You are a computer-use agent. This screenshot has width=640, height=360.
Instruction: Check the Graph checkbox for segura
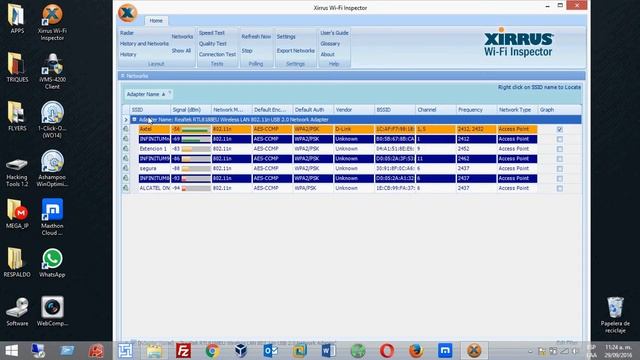coord(560,169)
